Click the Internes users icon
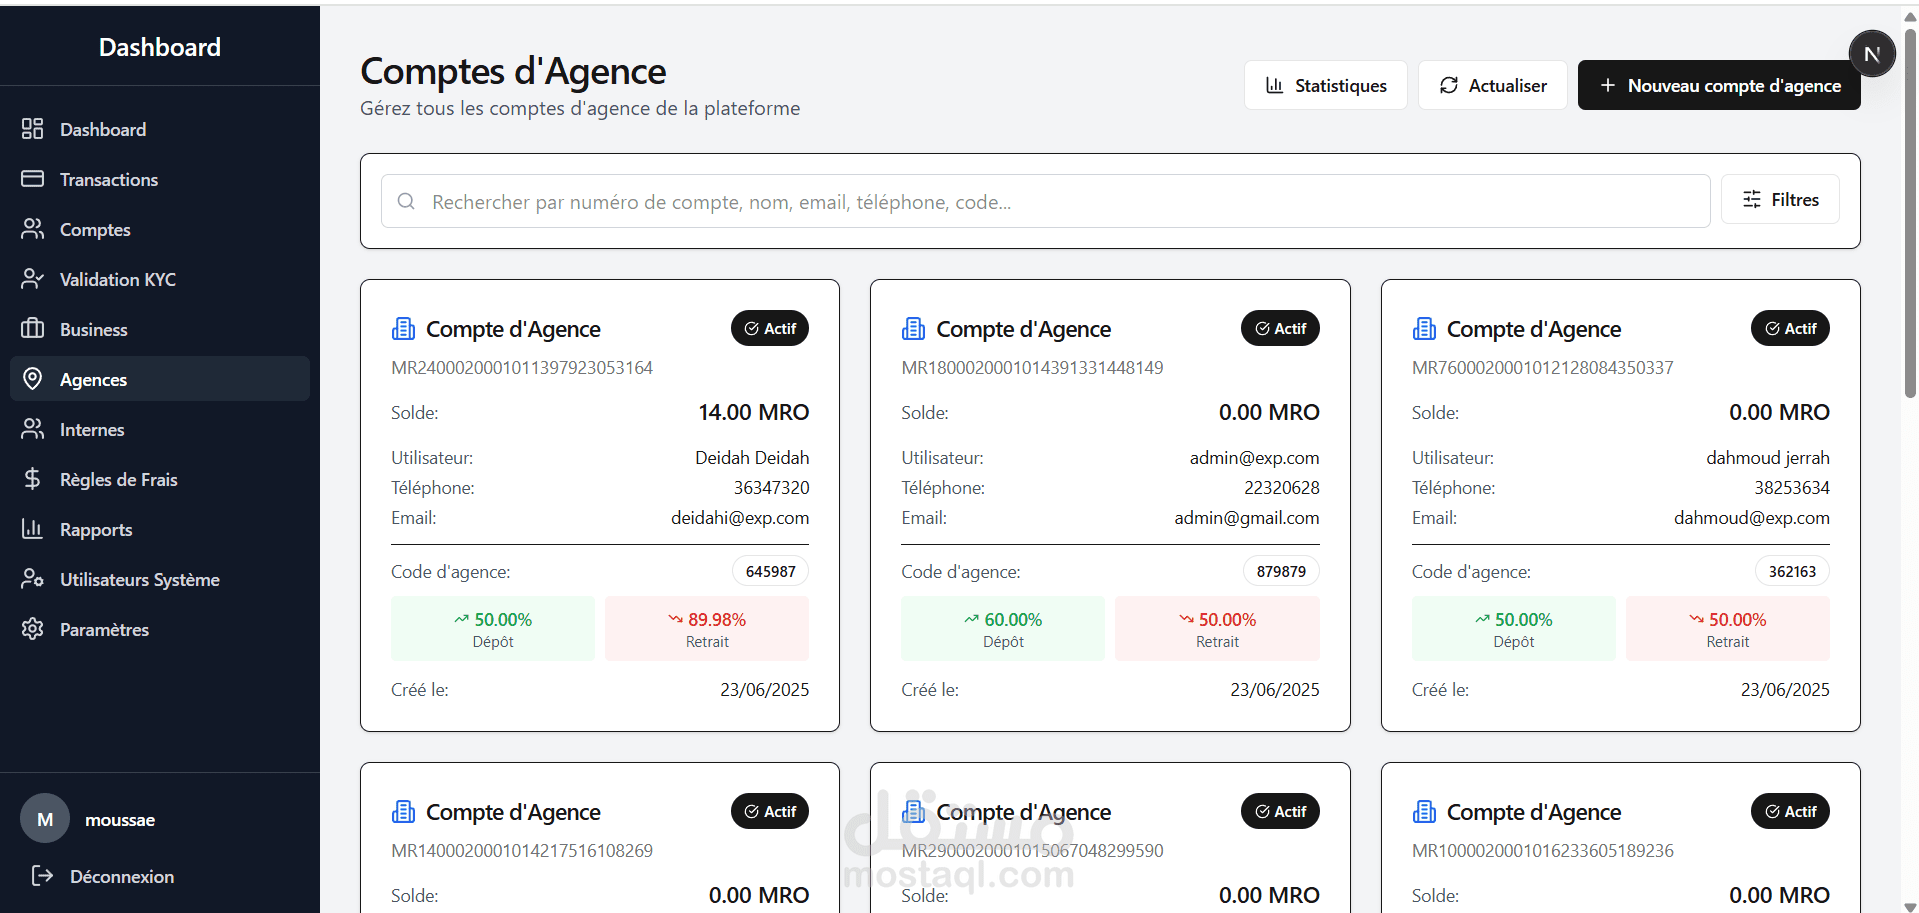1919x913 pixels. 33,429
